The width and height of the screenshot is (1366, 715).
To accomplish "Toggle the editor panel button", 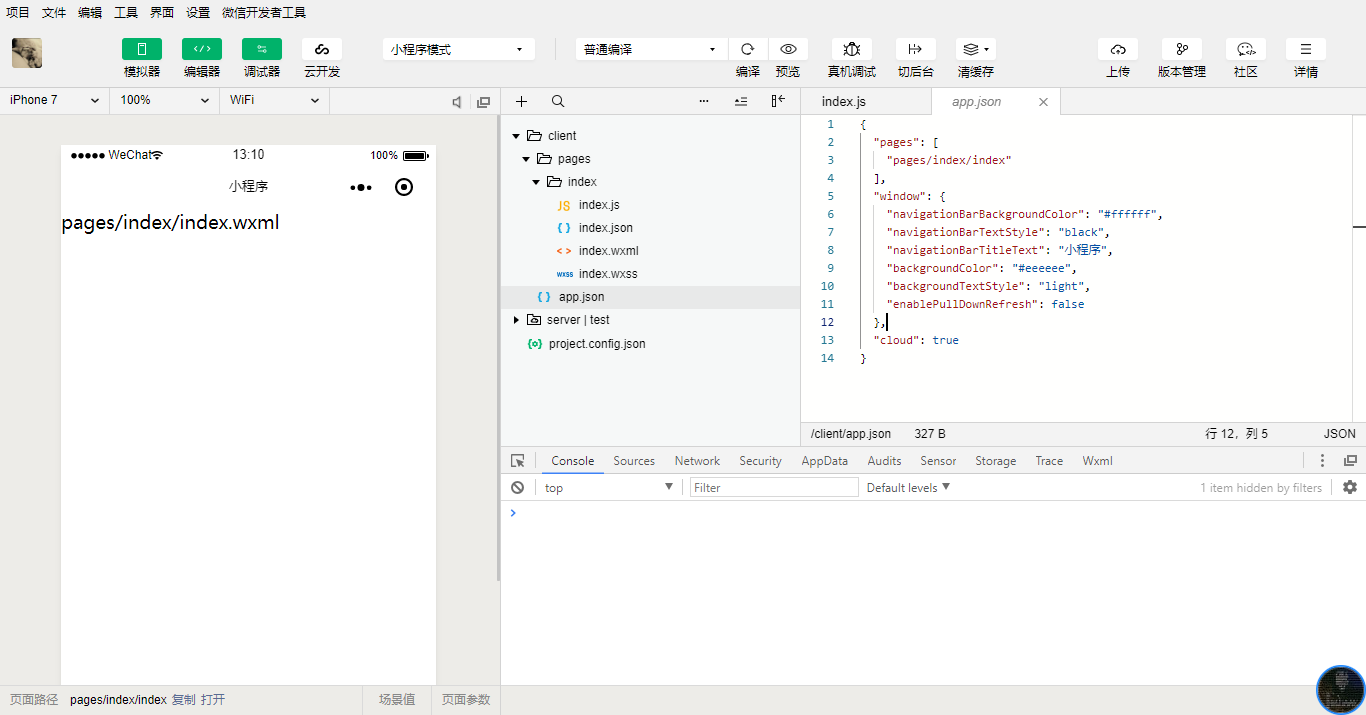I will coord(202,49).
